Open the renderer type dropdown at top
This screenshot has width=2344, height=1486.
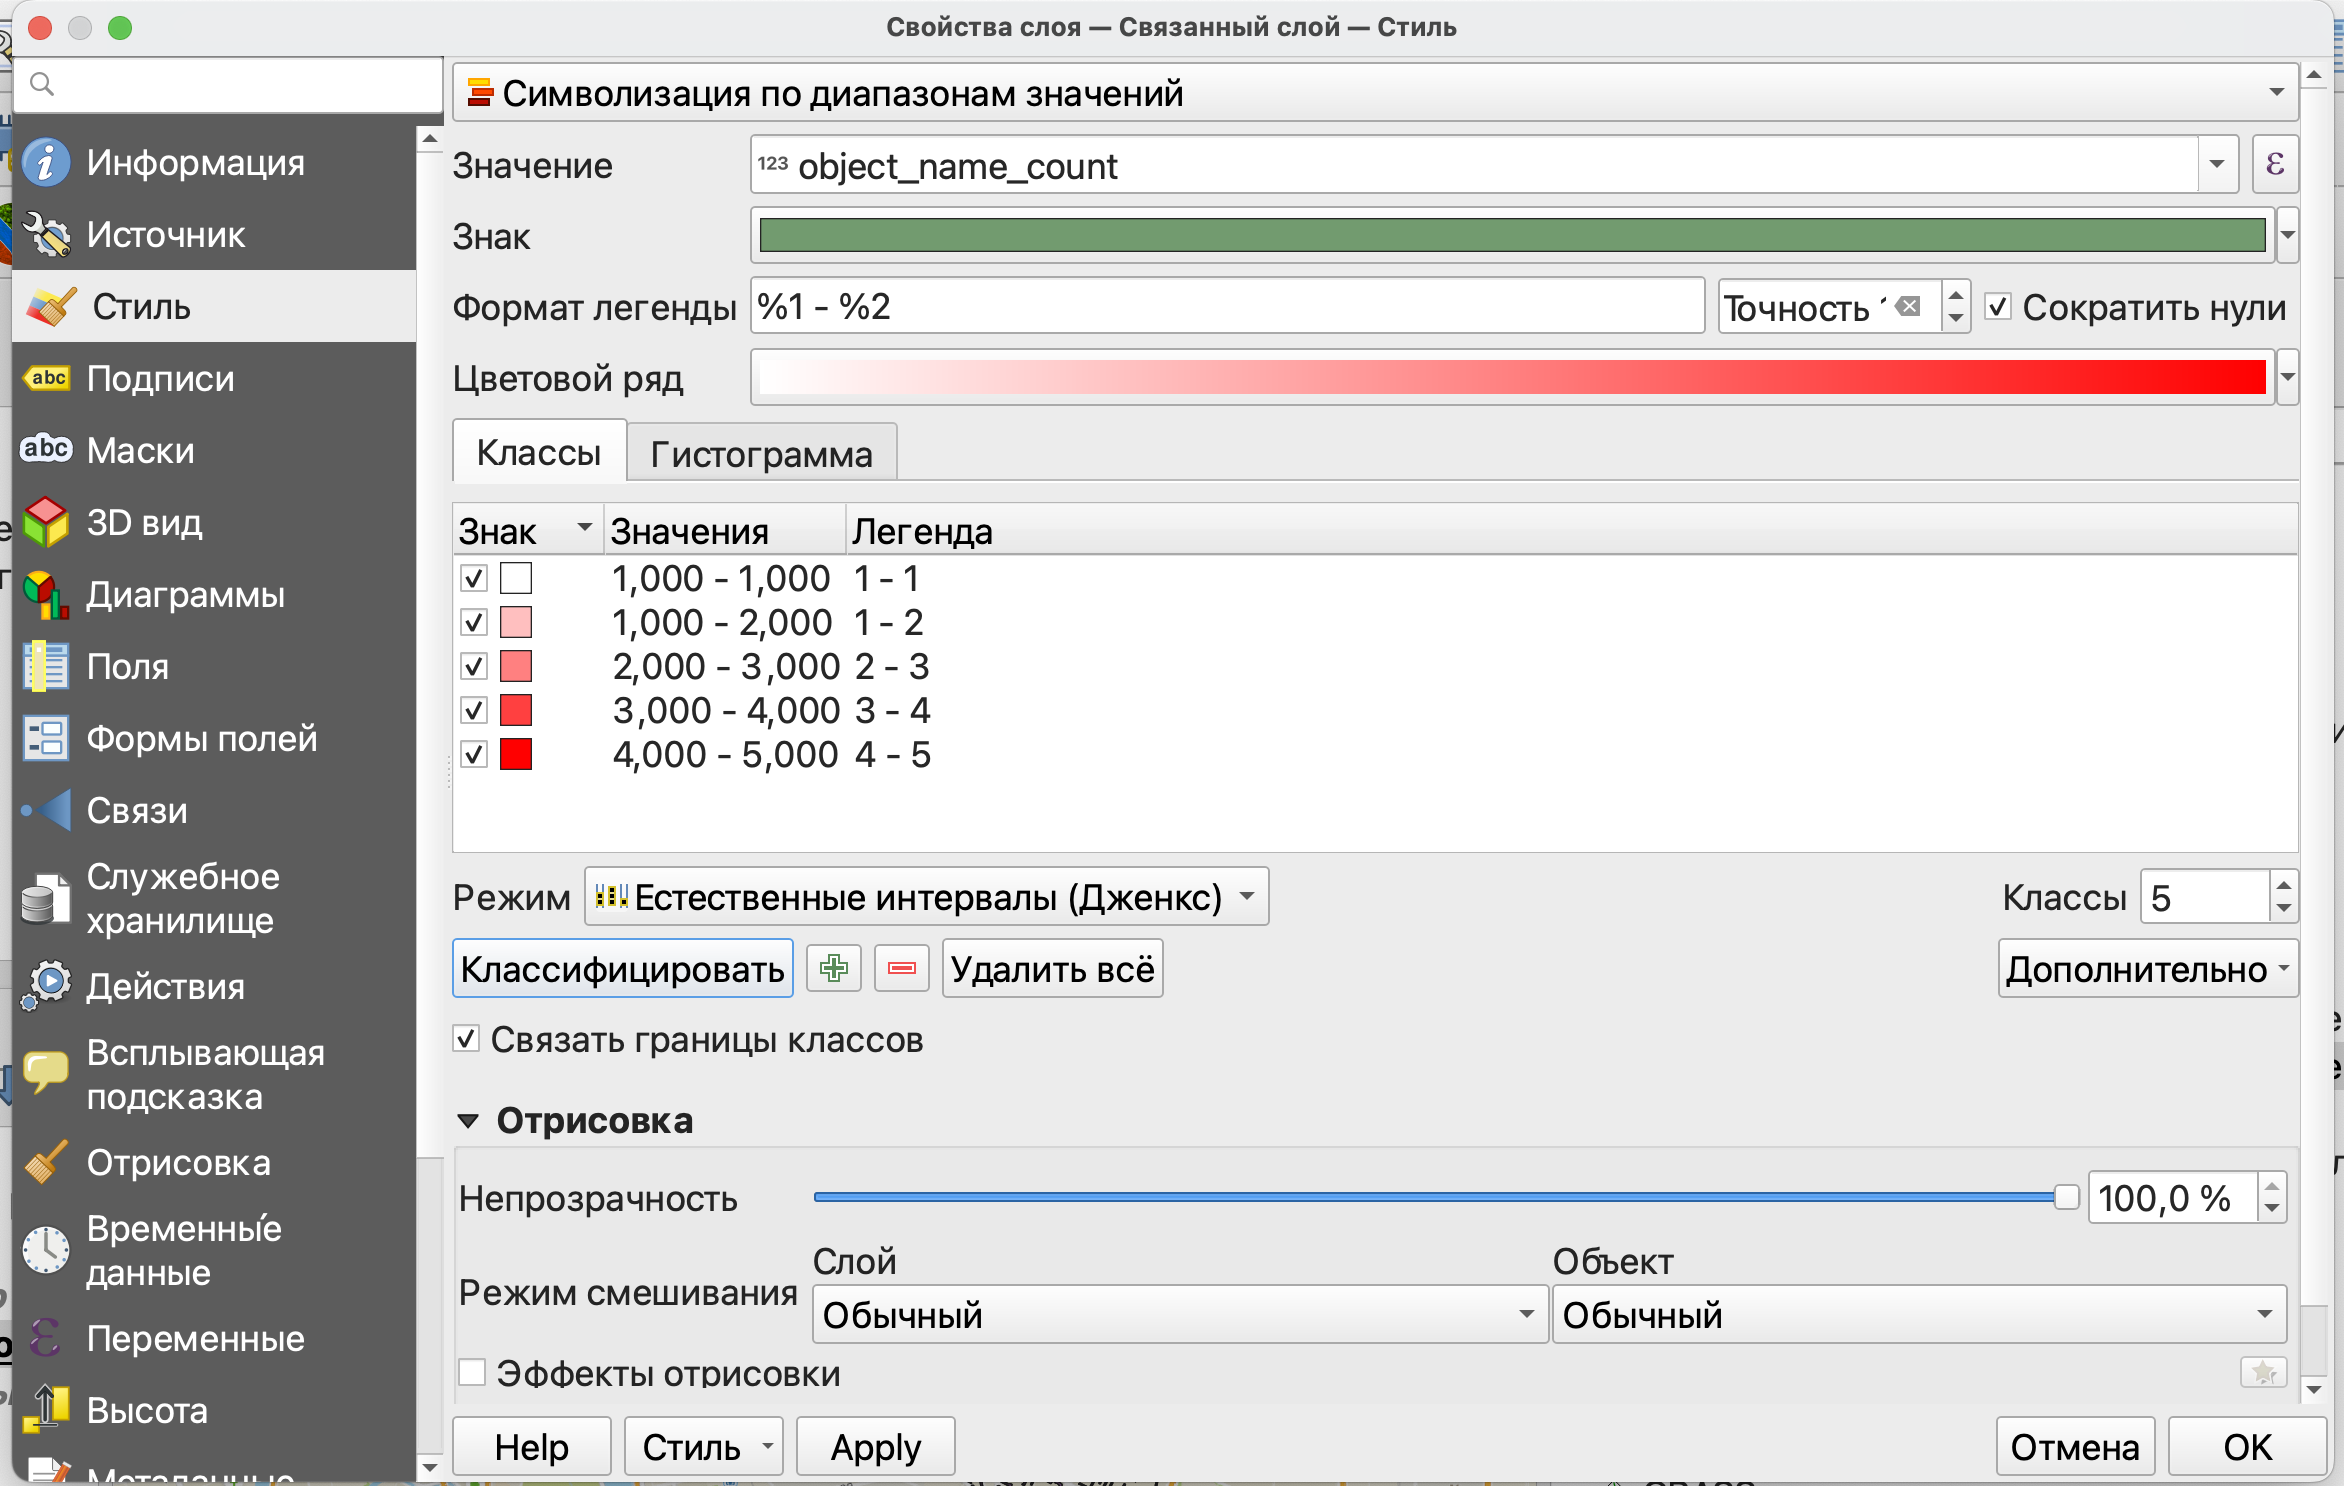click(1374, 93)
